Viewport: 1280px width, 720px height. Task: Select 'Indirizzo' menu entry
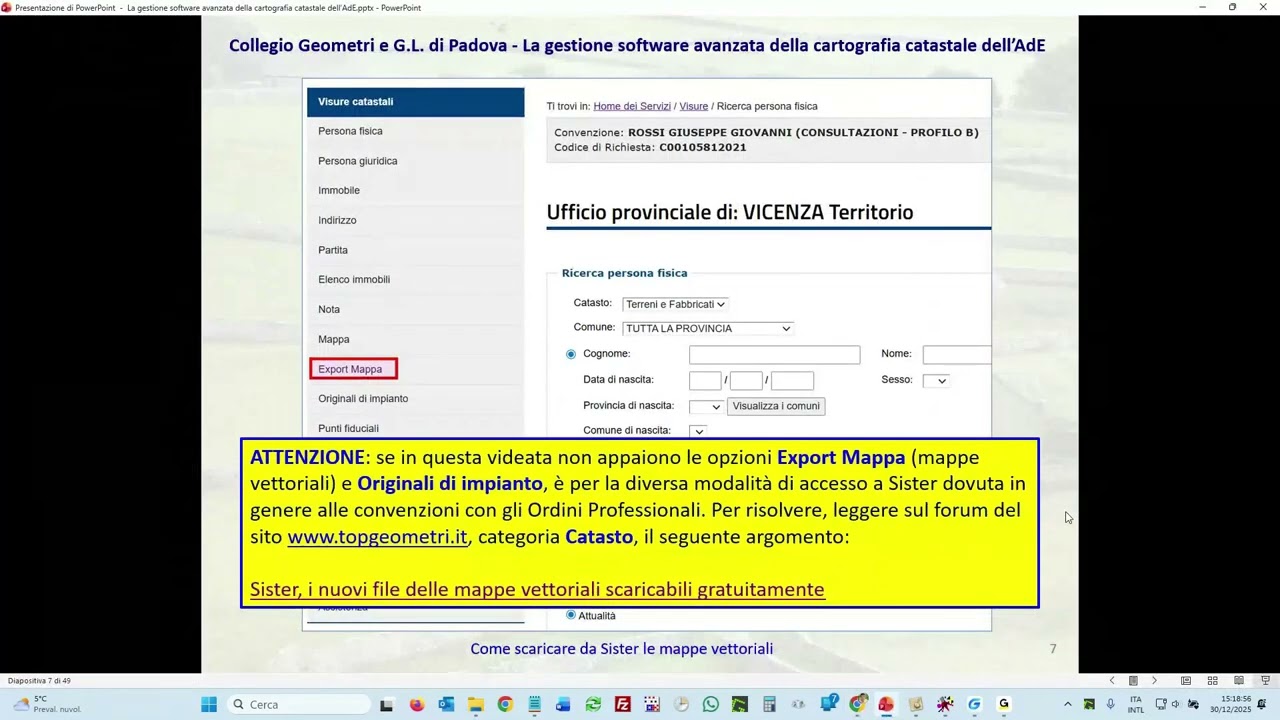[x=337, y=220]
